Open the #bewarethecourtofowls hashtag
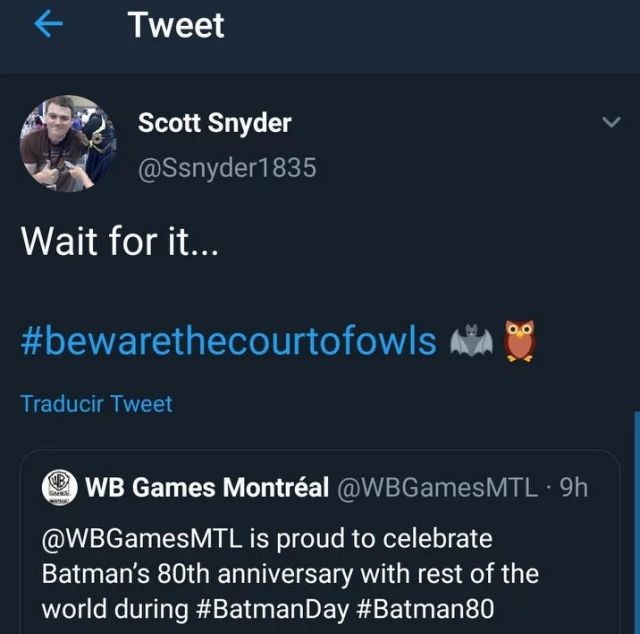This screenshot has width=640, height=634. tap(228, 341)
